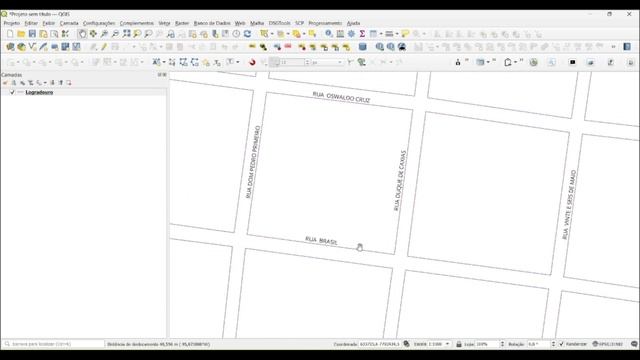
Task: Click the Open Layer Styling Panel icon in Camadas
Action: 5,83
